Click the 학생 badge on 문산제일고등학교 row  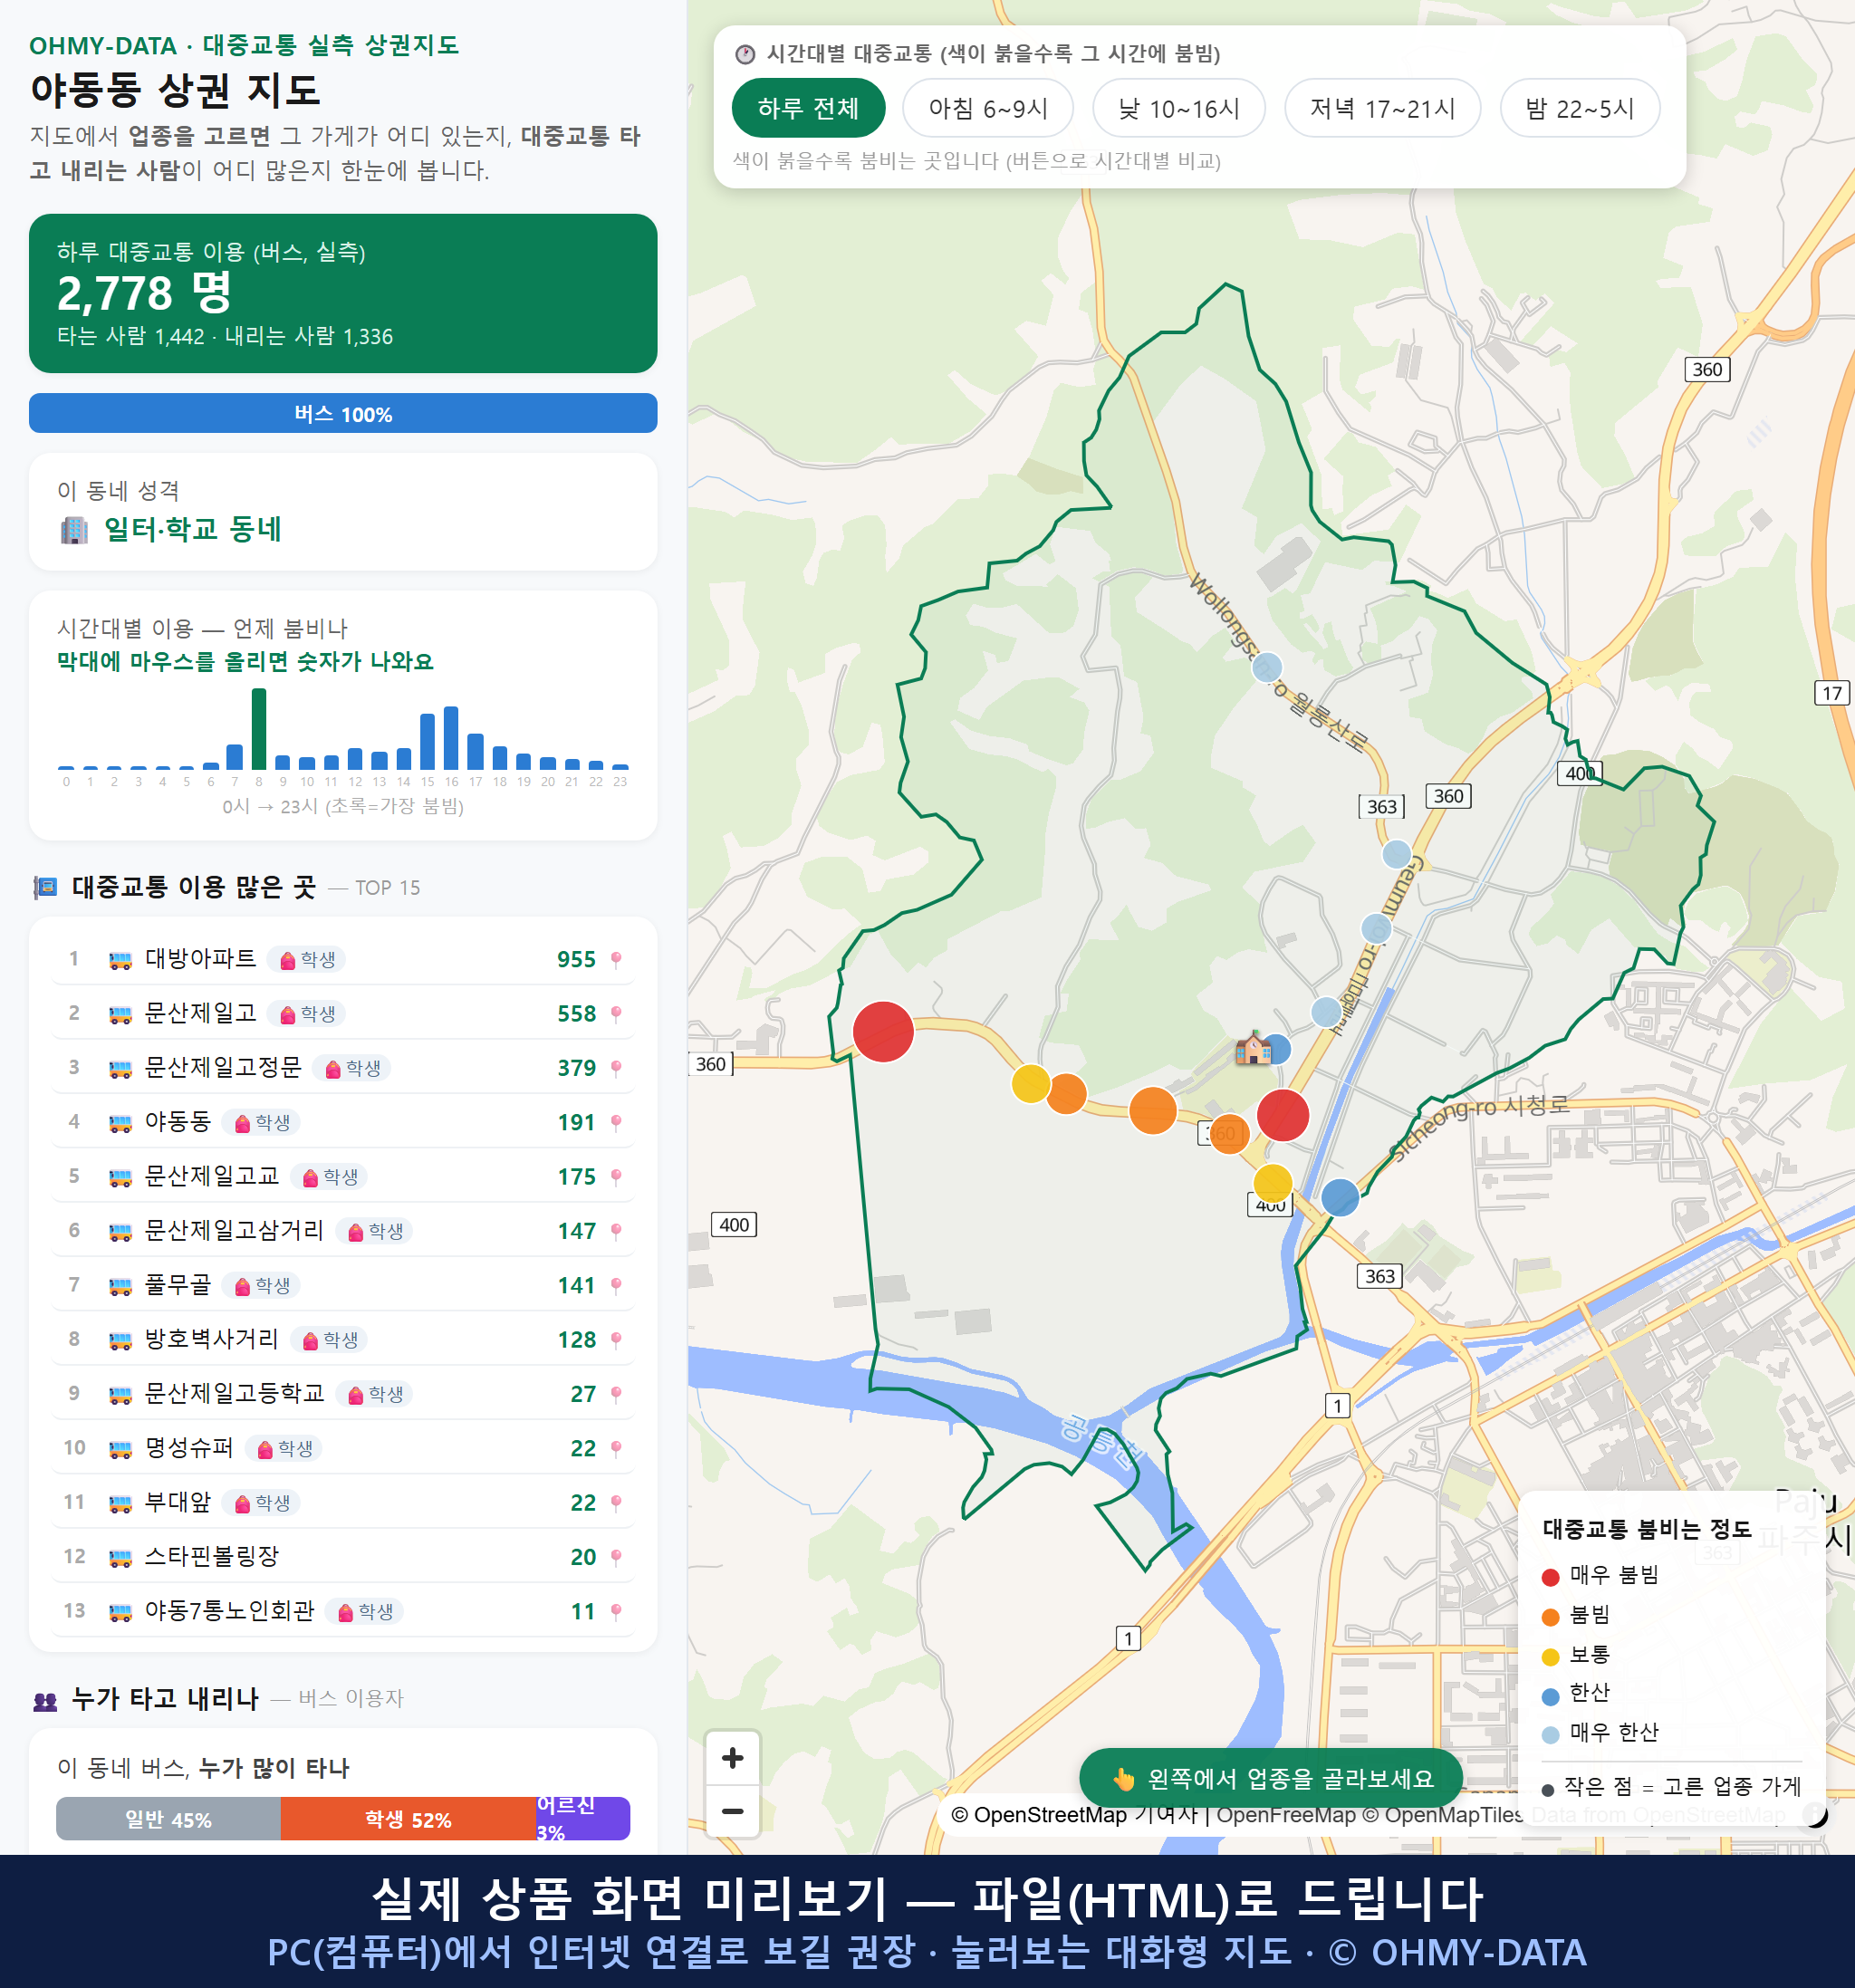coord(375,1394)
